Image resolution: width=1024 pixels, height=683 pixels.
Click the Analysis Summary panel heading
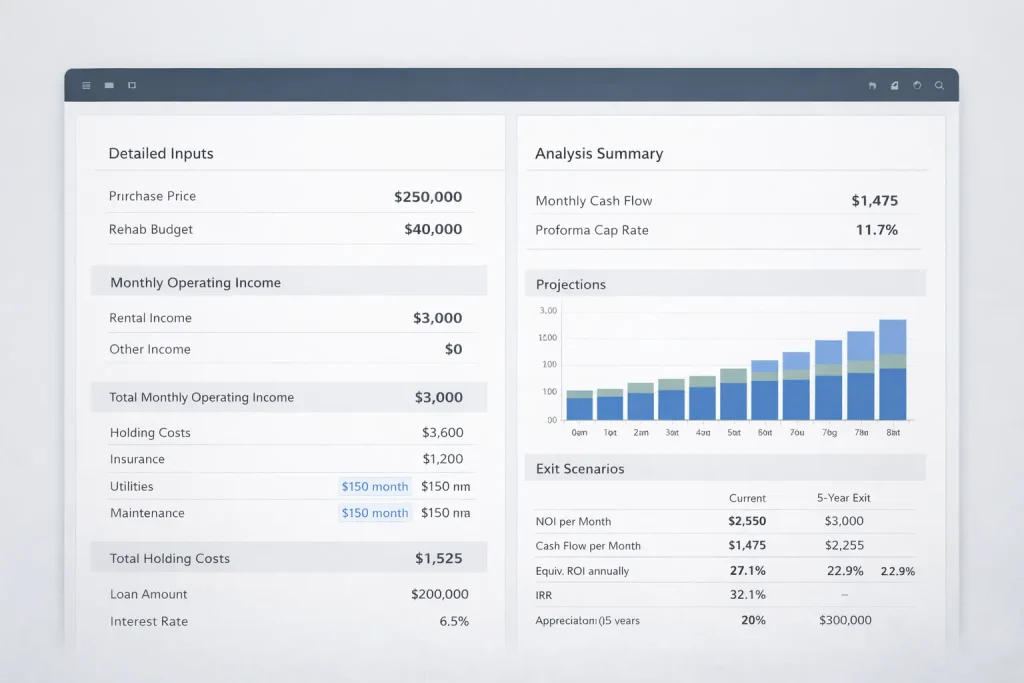click(x=598, y=153)
